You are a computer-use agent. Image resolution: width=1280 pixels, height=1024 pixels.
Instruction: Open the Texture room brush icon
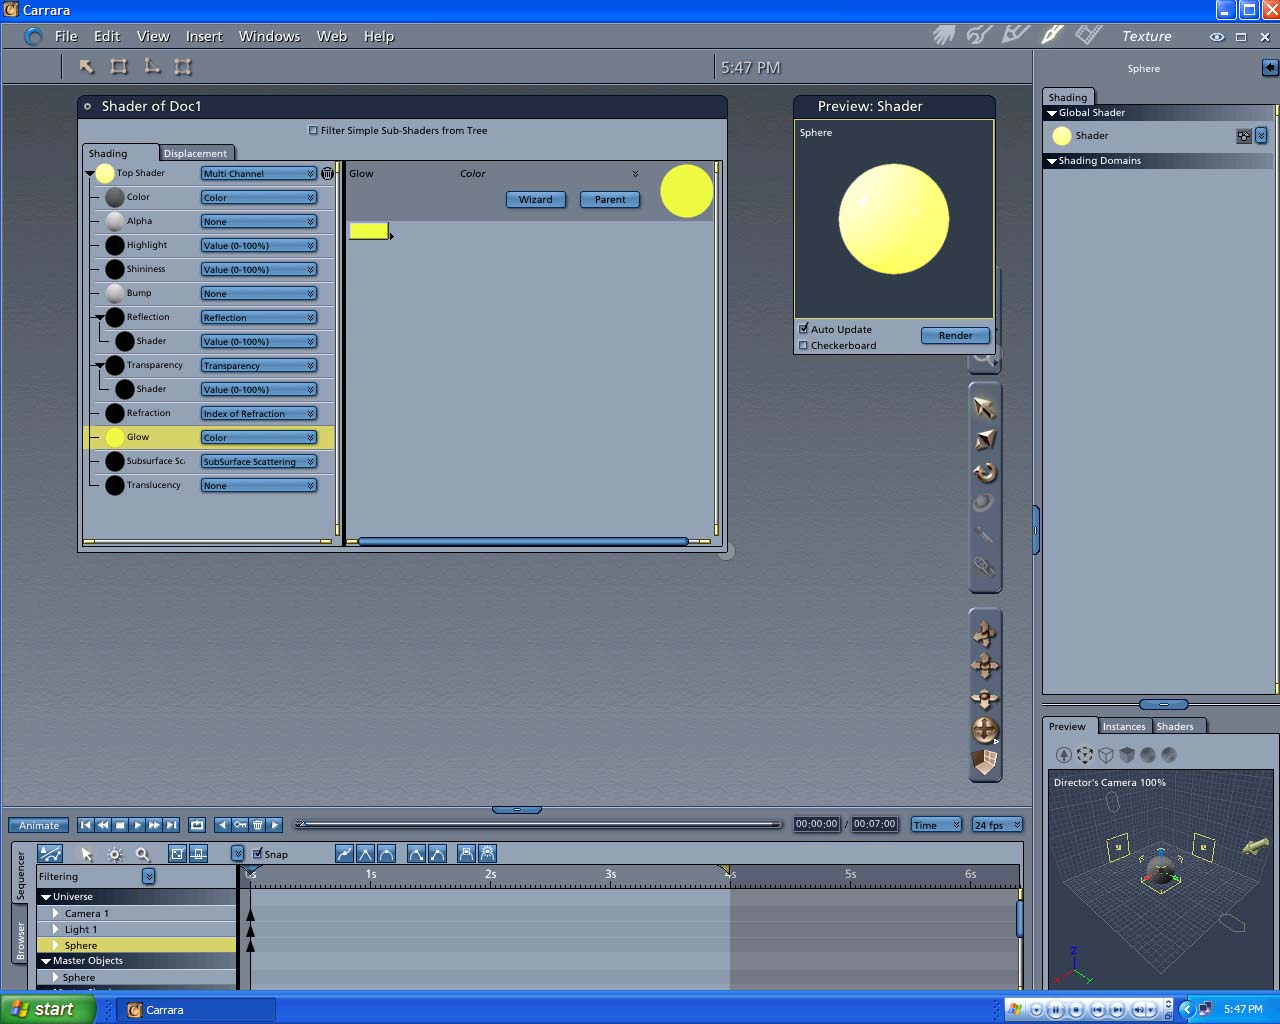click(1052, 35)
